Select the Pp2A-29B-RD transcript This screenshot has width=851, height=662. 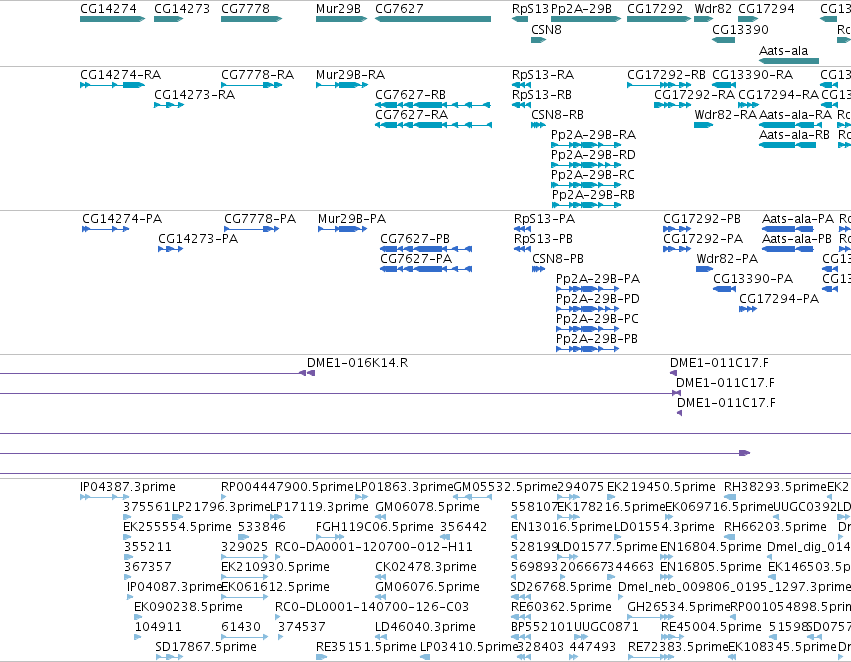pos(586,165)
